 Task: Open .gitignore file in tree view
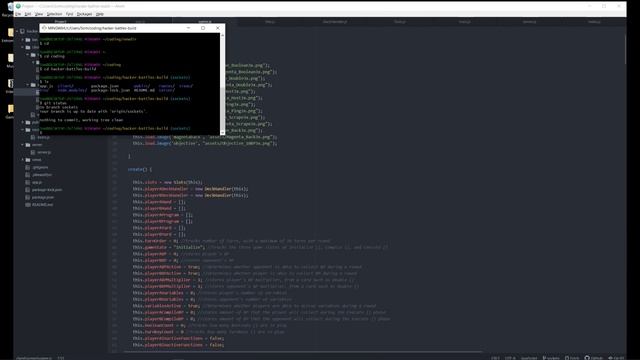pos(40,167)
